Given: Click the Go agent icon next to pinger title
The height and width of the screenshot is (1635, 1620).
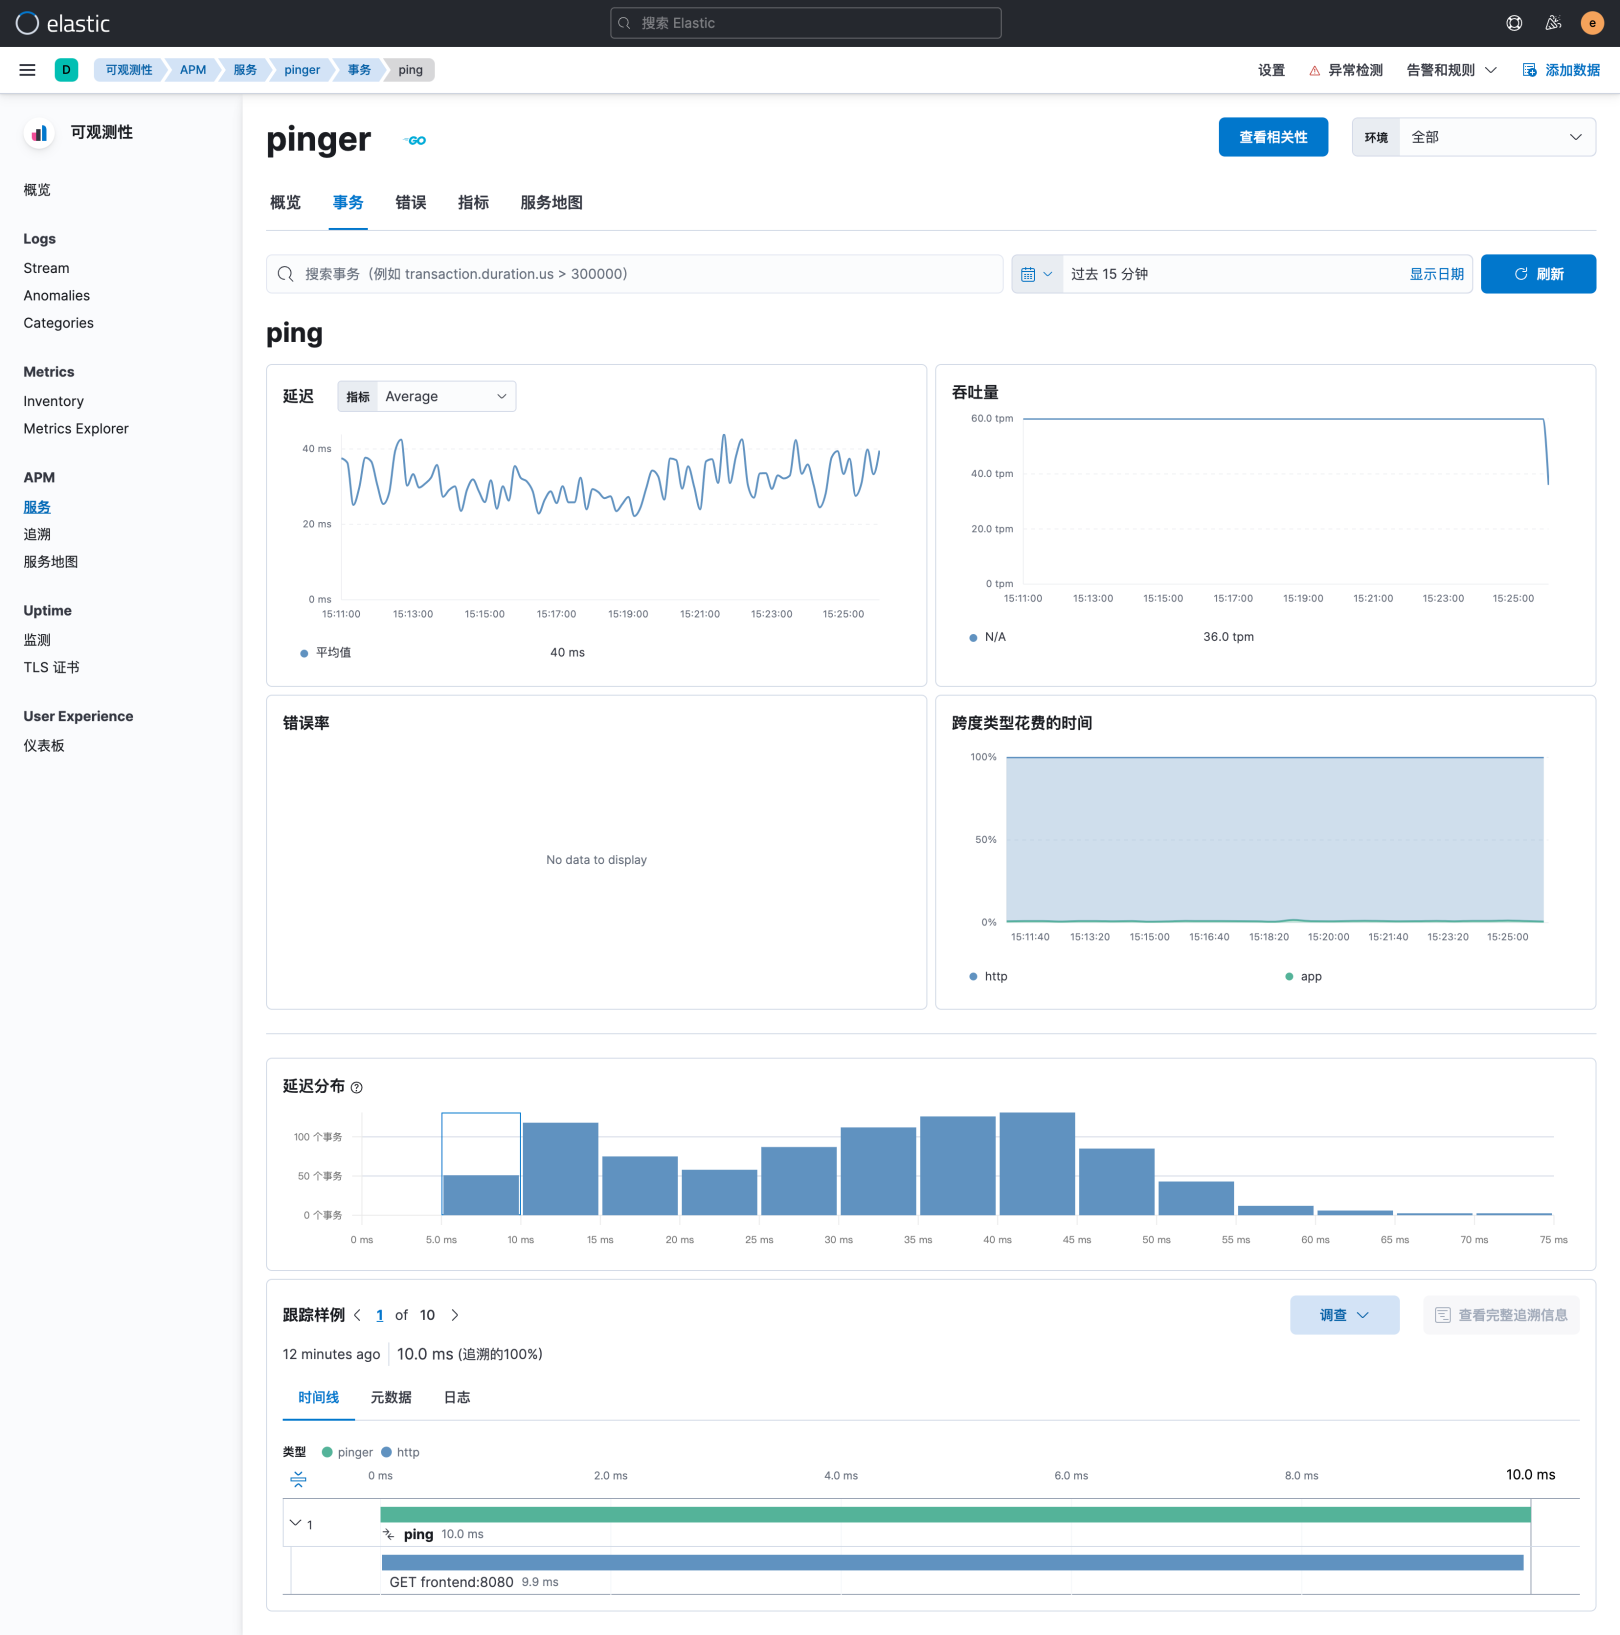Looking at the screenshot, I should [414, 140].
